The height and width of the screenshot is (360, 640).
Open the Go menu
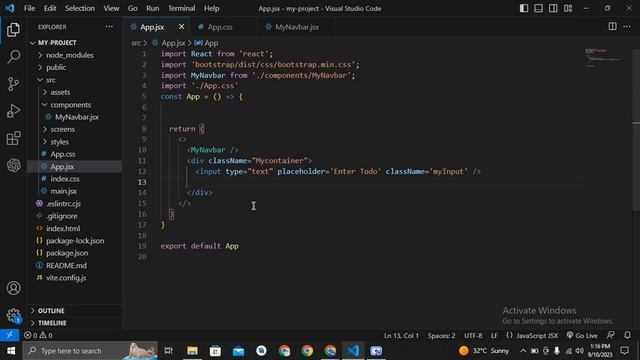133,8
